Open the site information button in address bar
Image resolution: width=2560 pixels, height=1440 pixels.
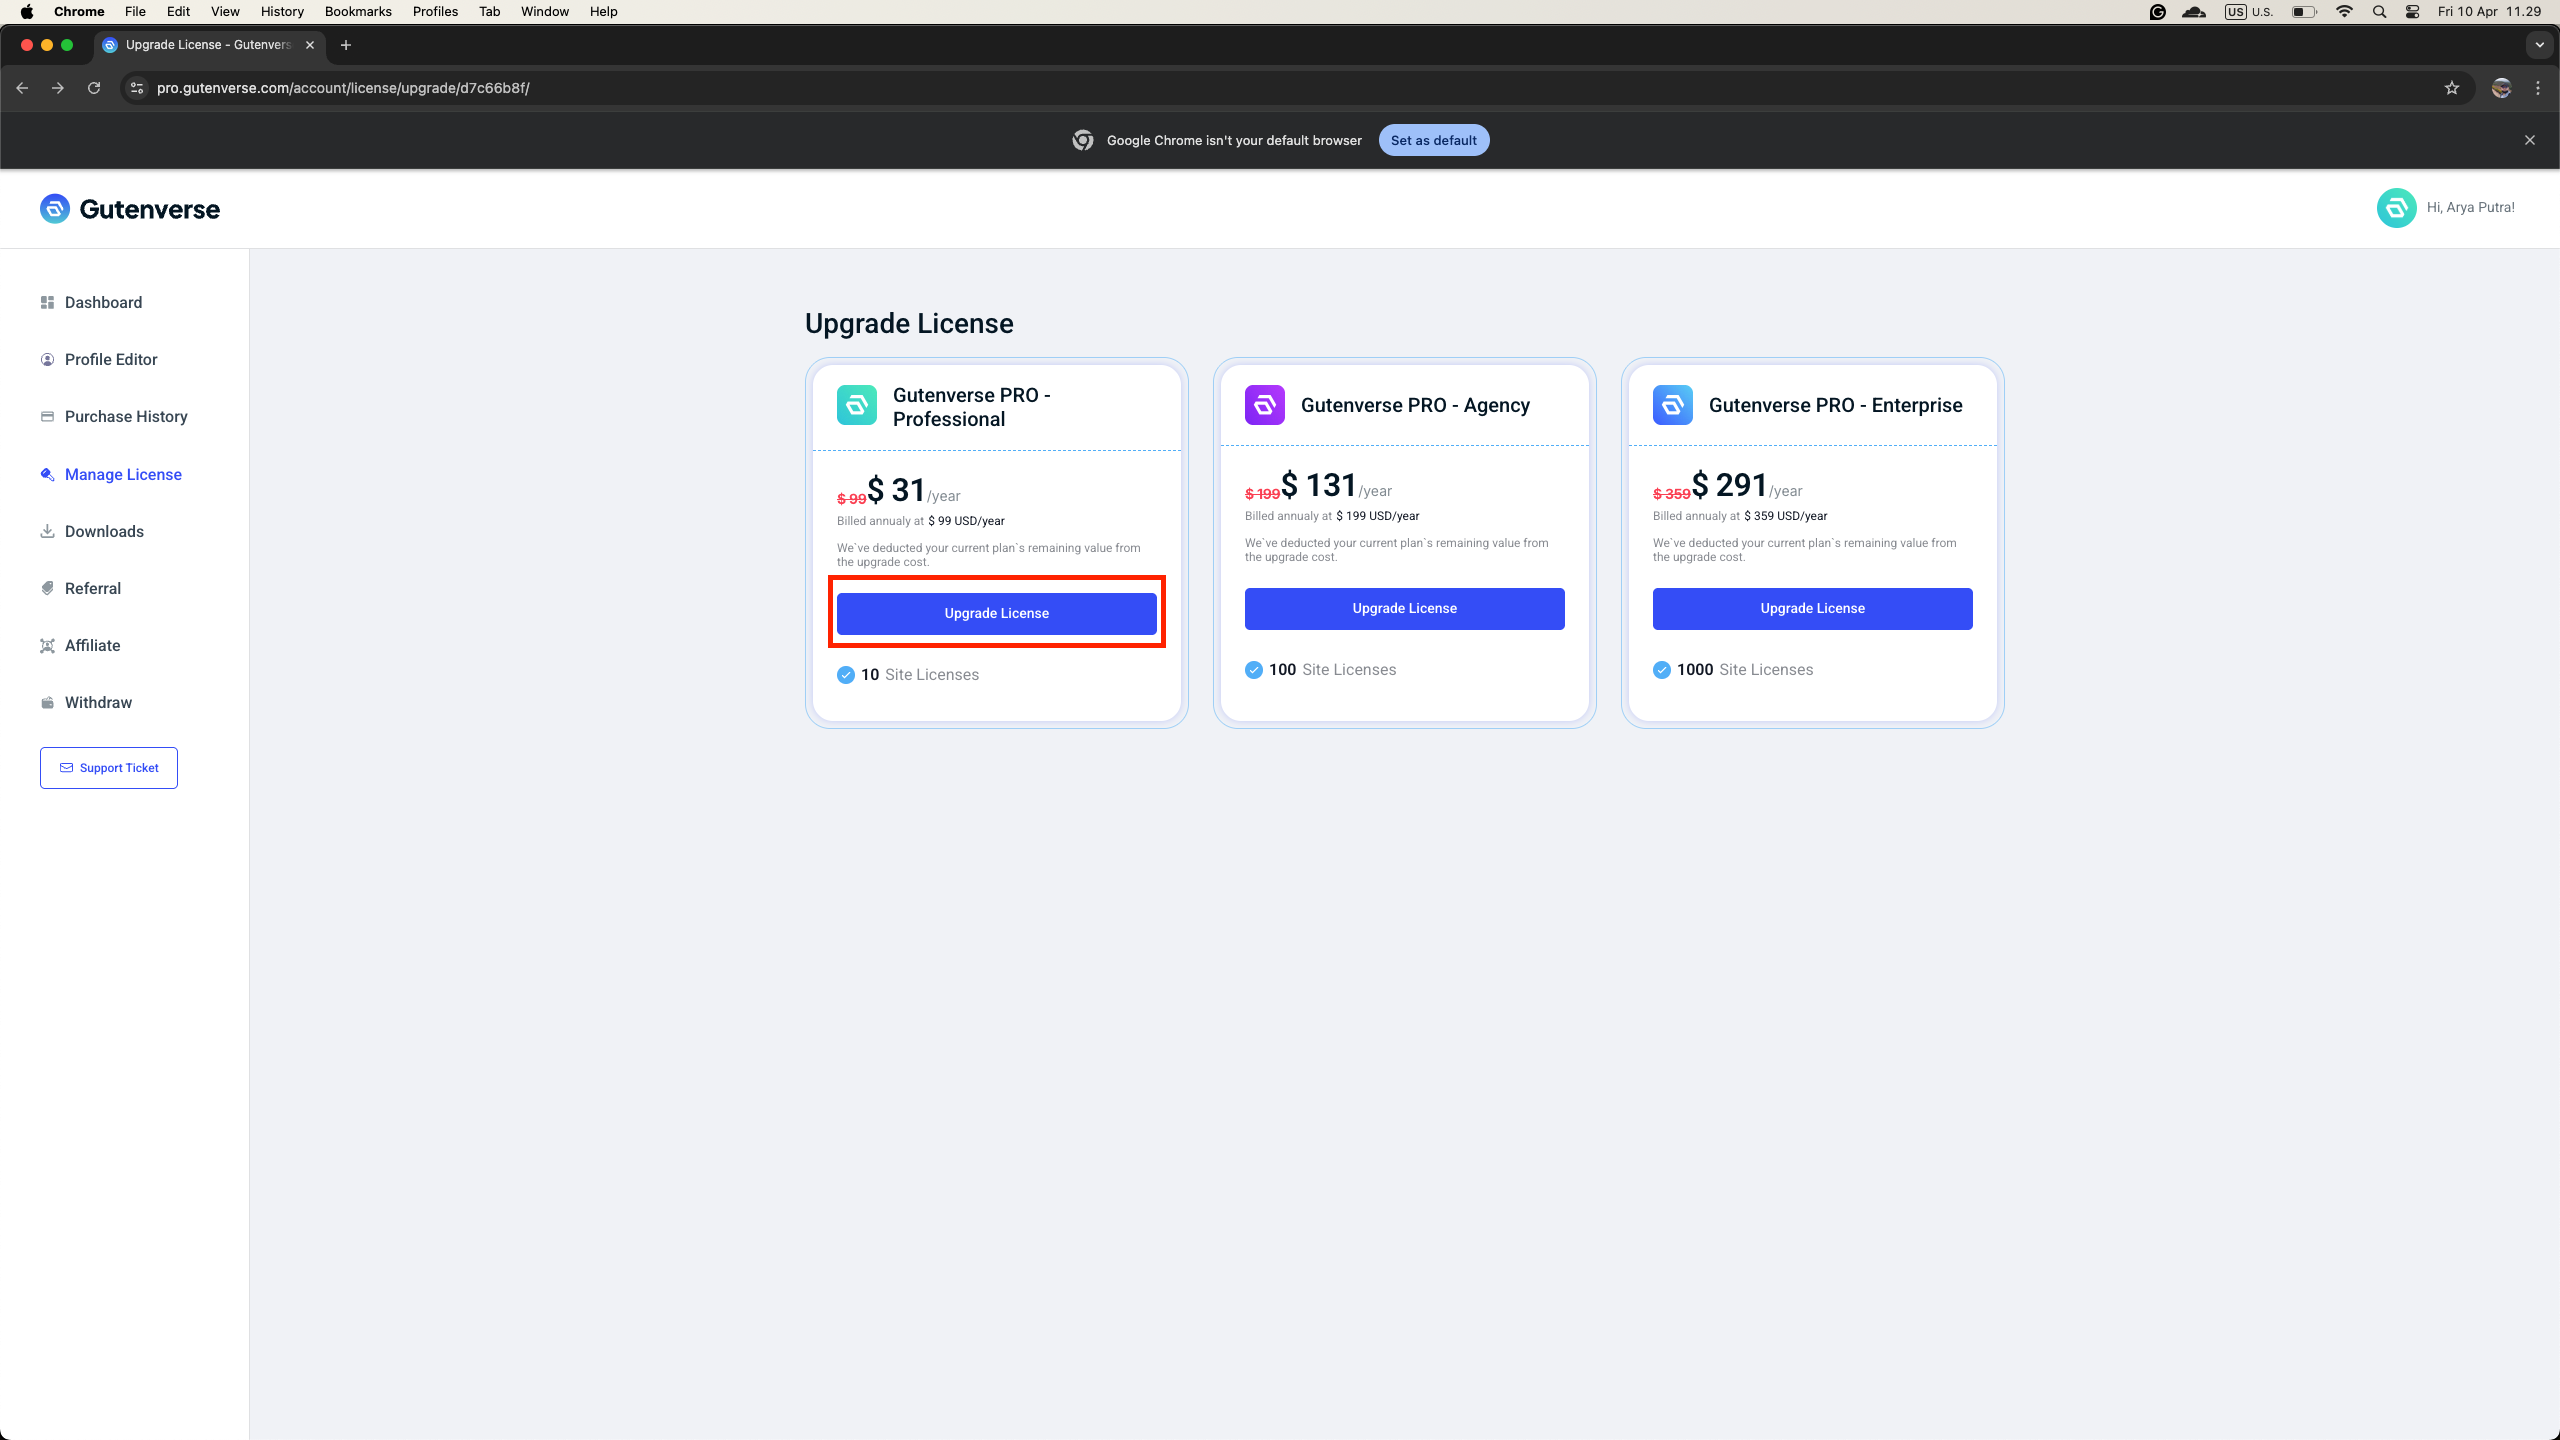coord(138,88)
